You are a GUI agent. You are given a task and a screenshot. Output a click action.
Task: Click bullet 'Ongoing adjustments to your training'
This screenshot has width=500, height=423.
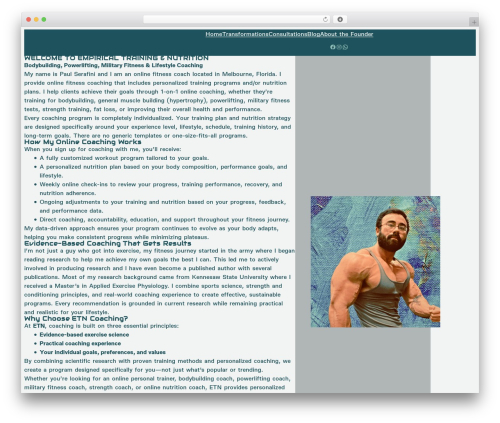click(163, 206)
